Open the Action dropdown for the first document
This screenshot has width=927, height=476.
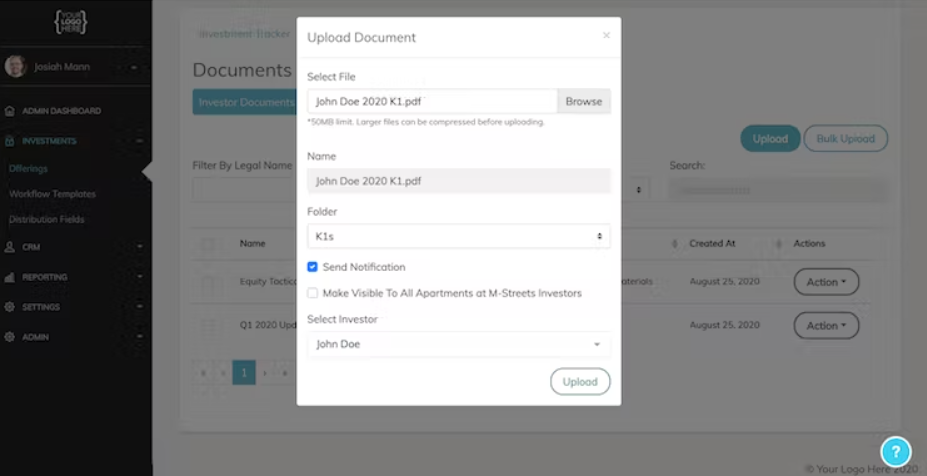click(x=825, y=282)
